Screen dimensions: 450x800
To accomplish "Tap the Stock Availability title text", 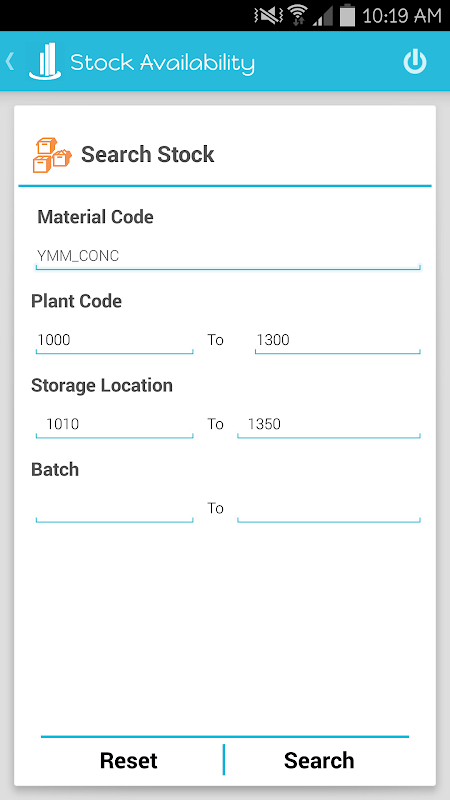I will (162, 63).
